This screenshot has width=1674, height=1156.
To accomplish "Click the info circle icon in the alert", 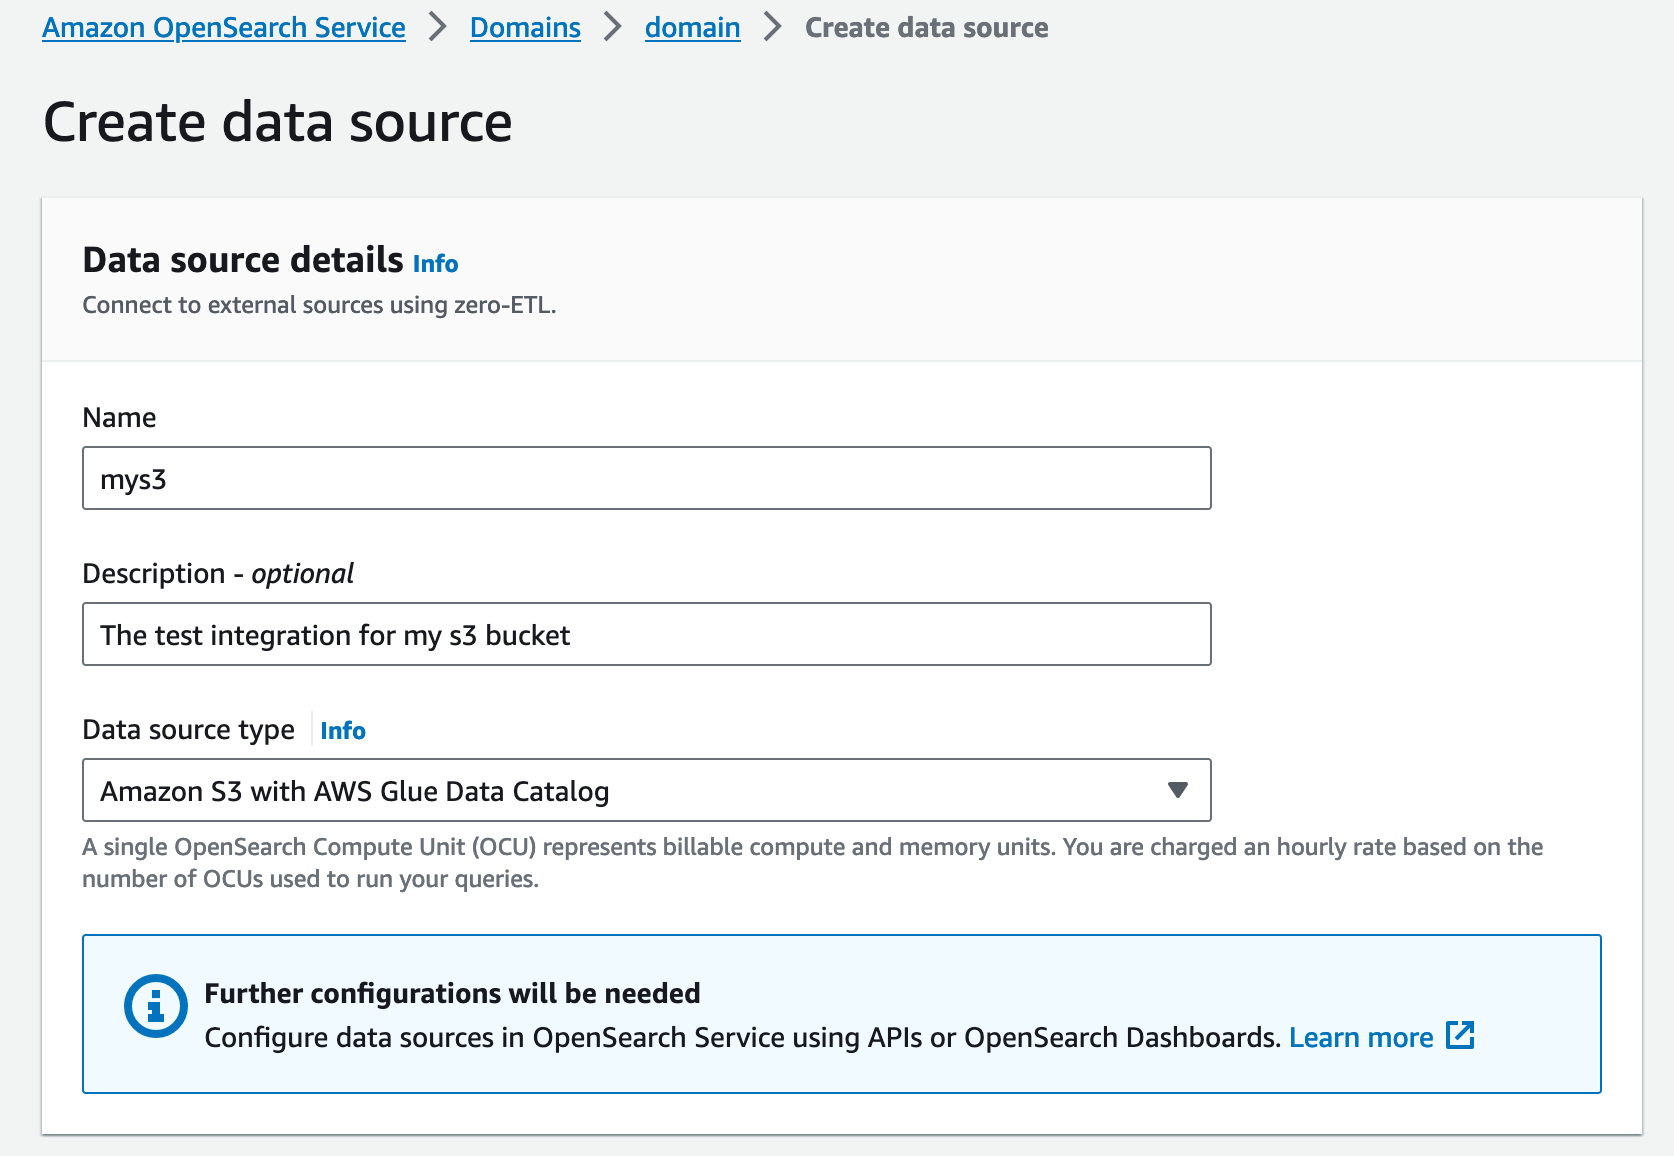I will (155, 1005).
